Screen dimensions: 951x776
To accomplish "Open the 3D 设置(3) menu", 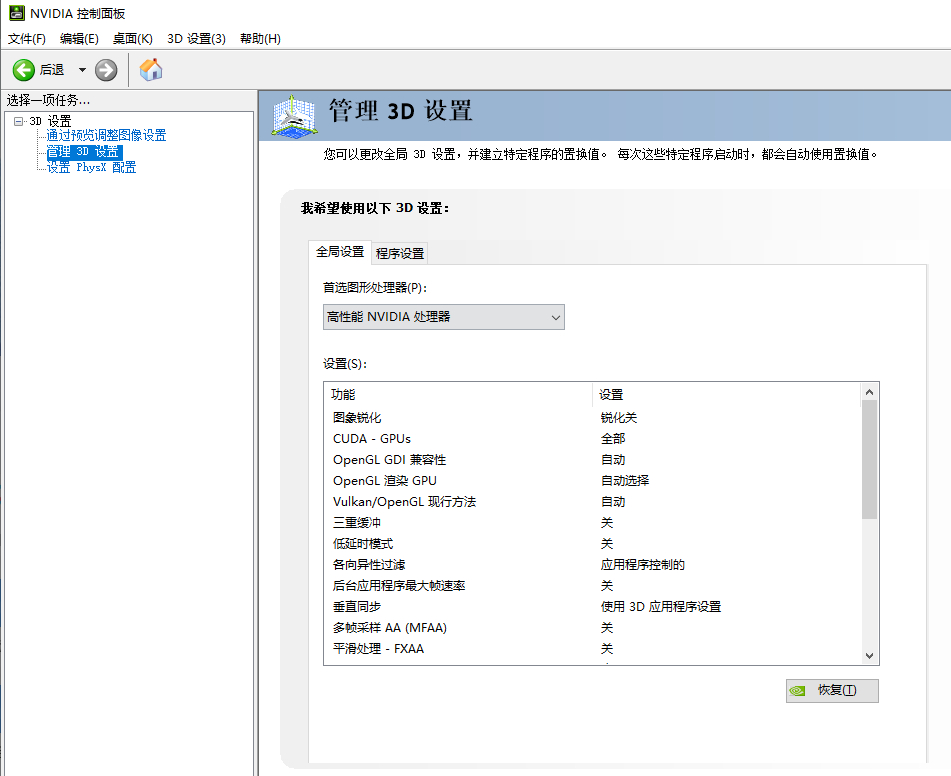I will [x=197, y=38].
